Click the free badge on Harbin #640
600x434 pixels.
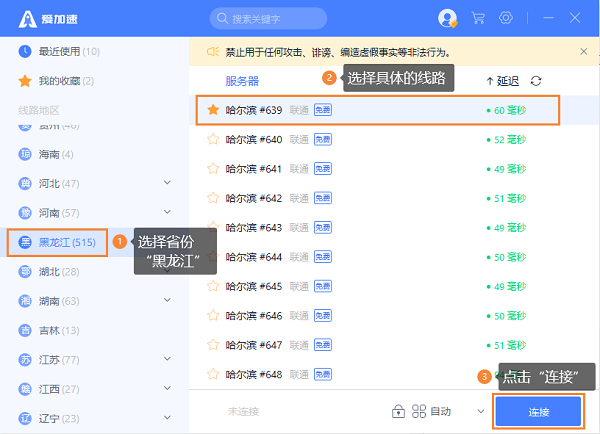coord(323,139)
